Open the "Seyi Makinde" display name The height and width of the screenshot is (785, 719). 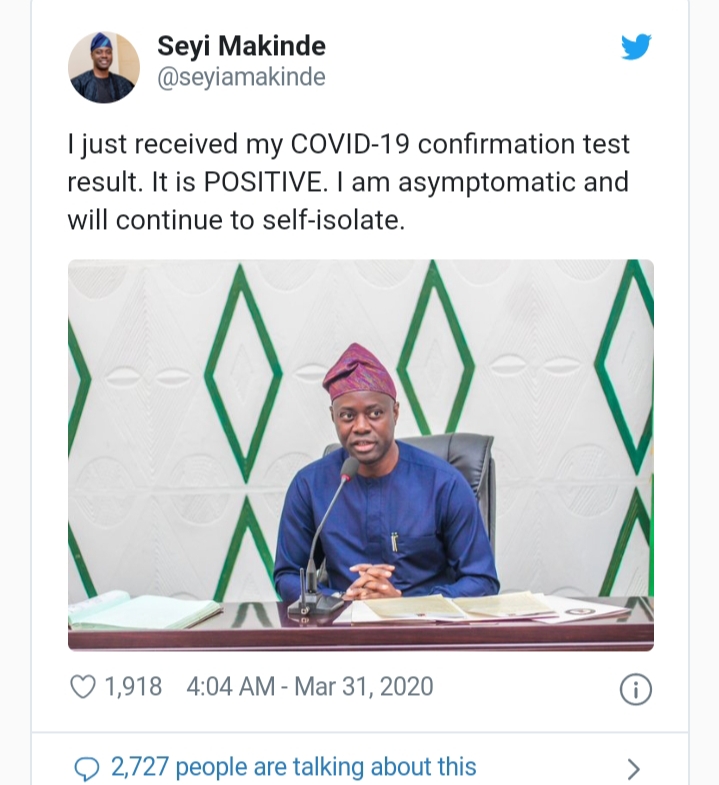click(241, 46)
